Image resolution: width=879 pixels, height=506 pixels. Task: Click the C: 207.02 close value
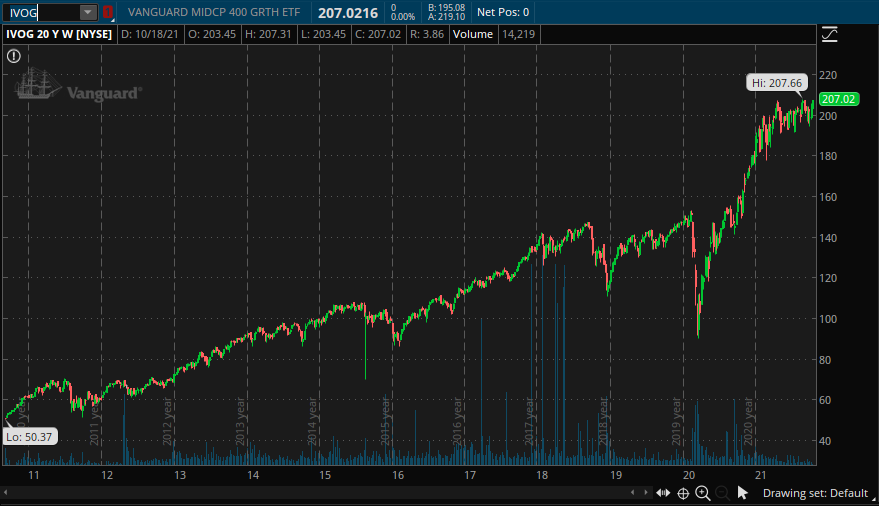(378, 34)
